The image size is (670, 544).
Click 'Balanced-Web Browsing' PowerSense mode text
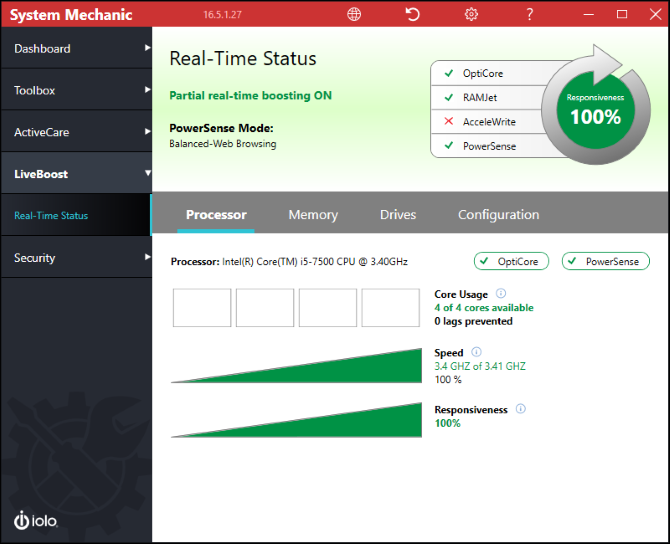(223, 144)
